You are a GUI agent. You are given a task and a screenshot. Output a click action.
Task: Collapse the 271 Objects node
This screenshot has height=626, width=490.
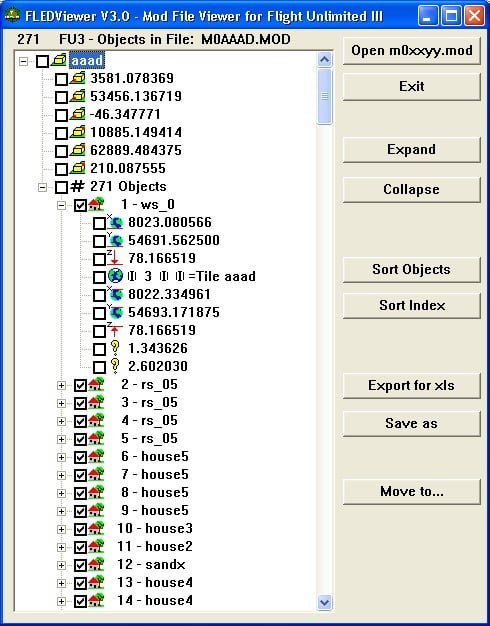[x=42, y=187]
